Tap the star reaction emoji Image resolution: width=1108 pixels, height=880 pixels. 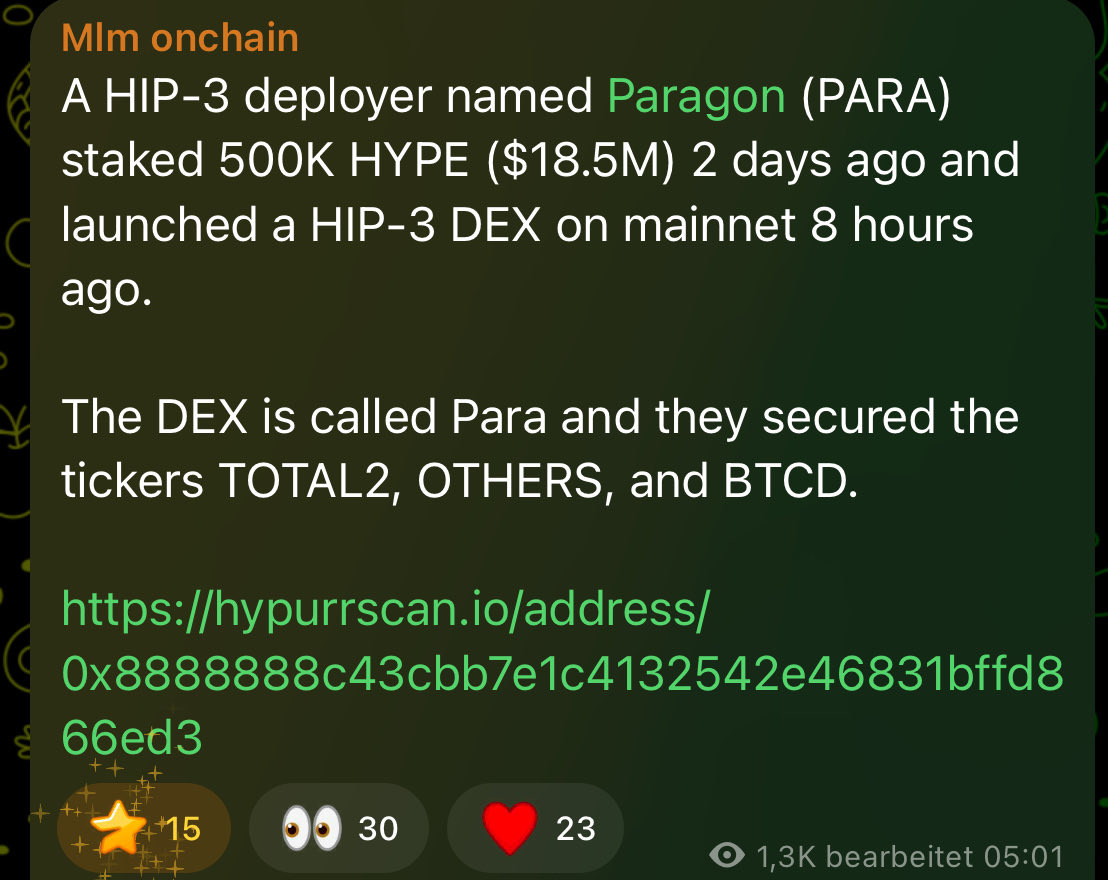click(x=118, y=828)
